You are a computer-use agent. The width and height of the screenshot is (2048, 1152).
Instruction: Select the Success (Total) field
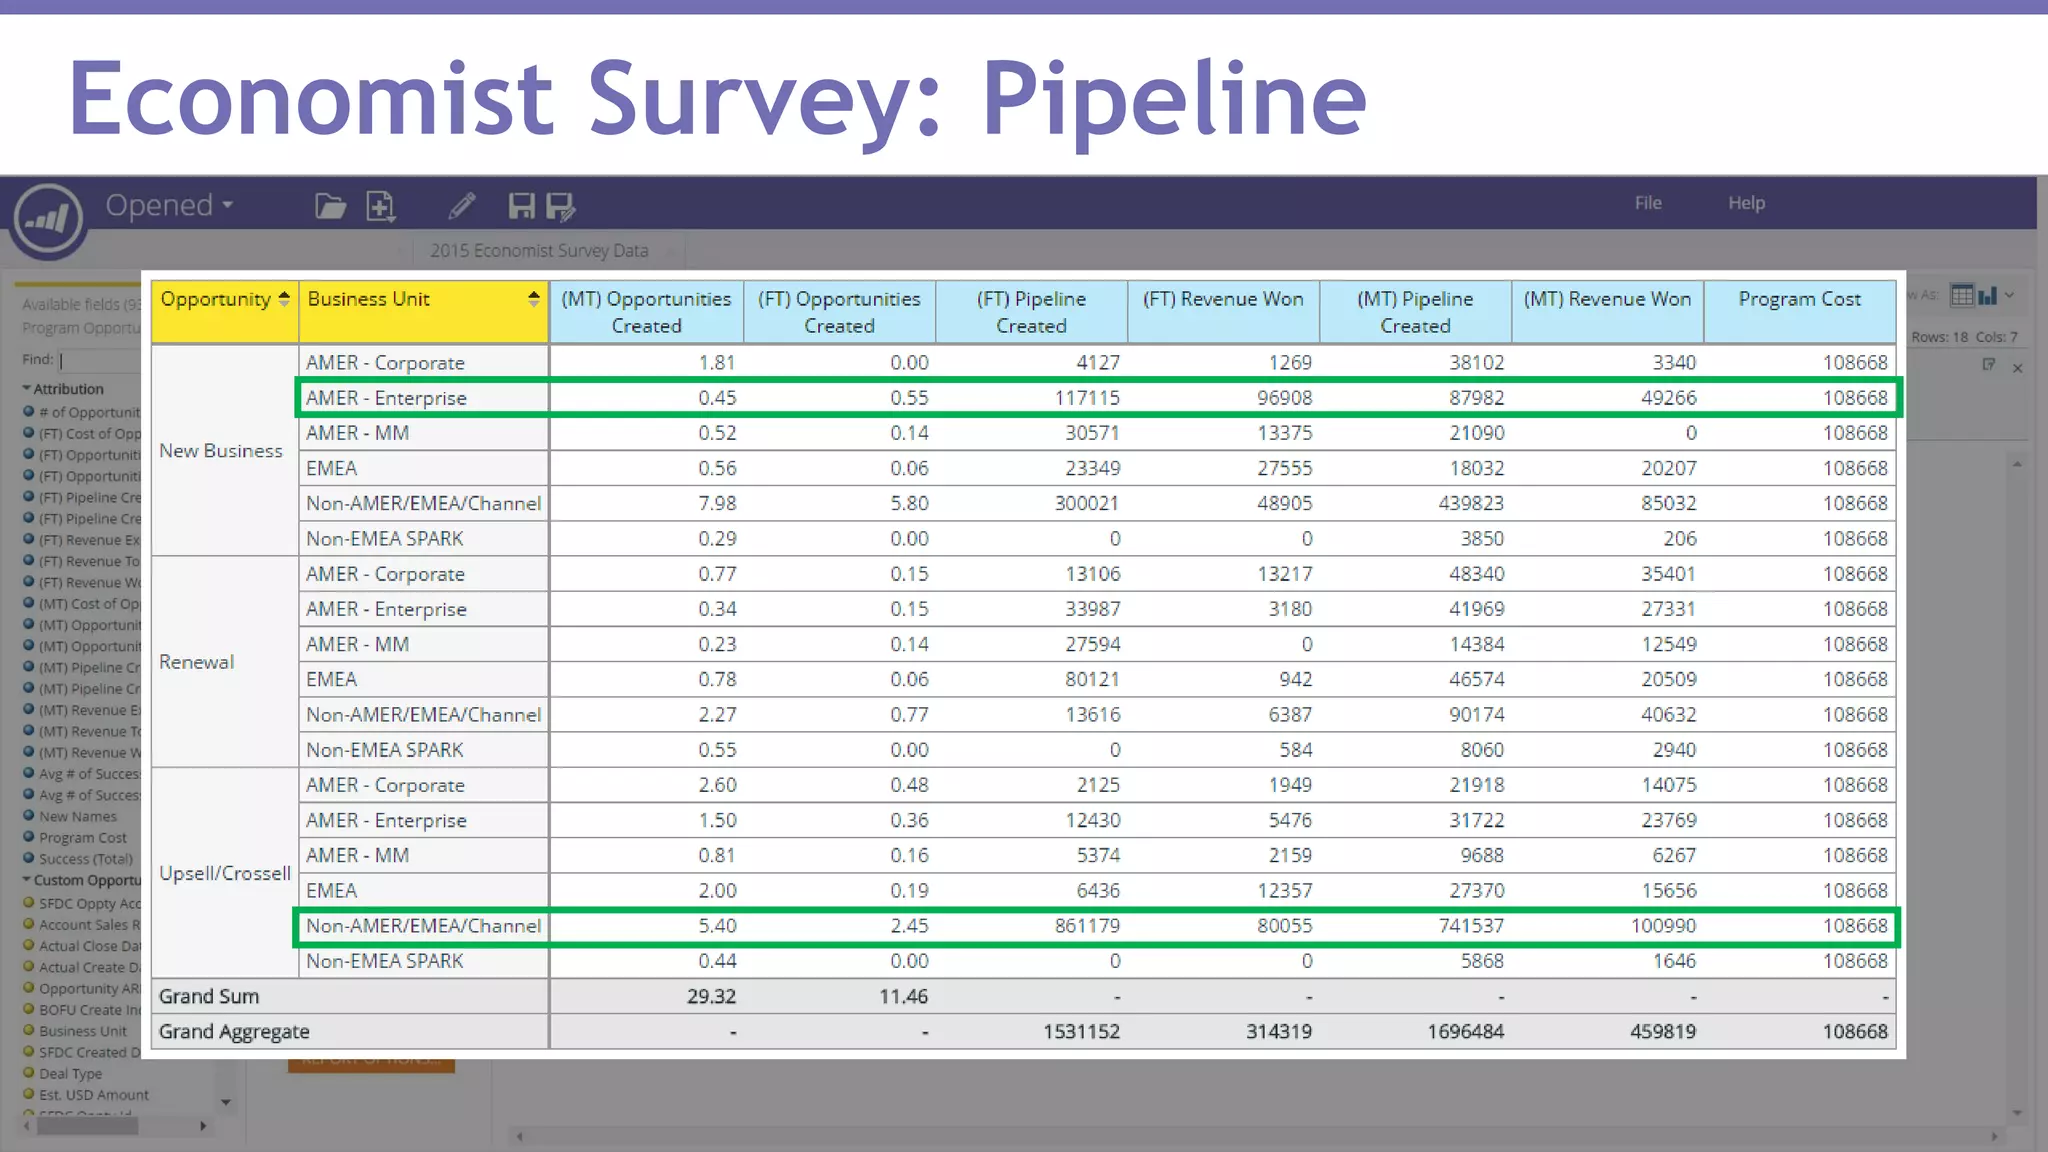click(86, 859)
